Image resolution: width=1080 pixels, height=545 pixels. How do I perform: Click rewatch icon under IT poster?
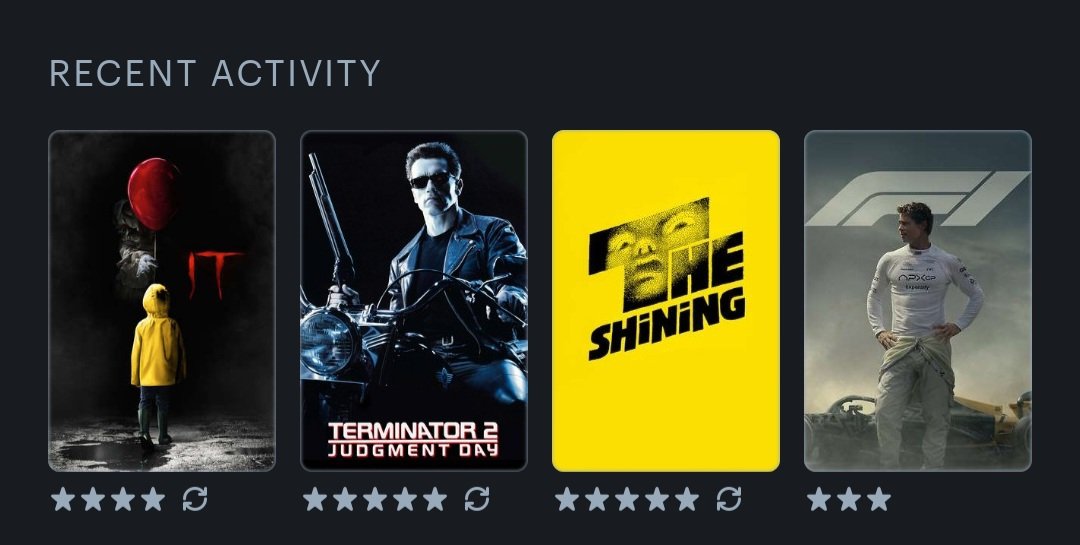pos(195,499)
